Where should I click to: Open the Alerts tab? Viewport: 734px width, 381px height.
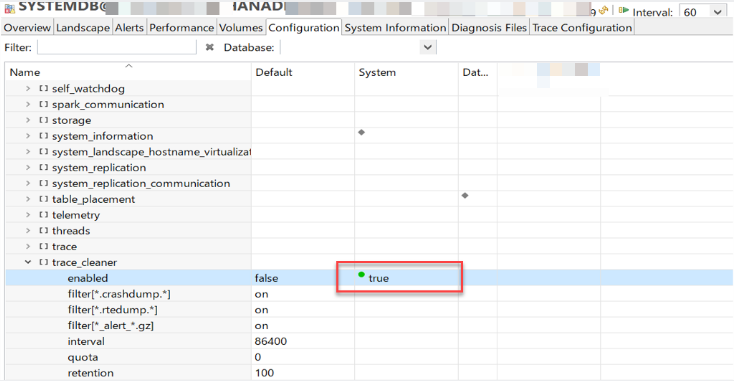[x=129, y=28]
